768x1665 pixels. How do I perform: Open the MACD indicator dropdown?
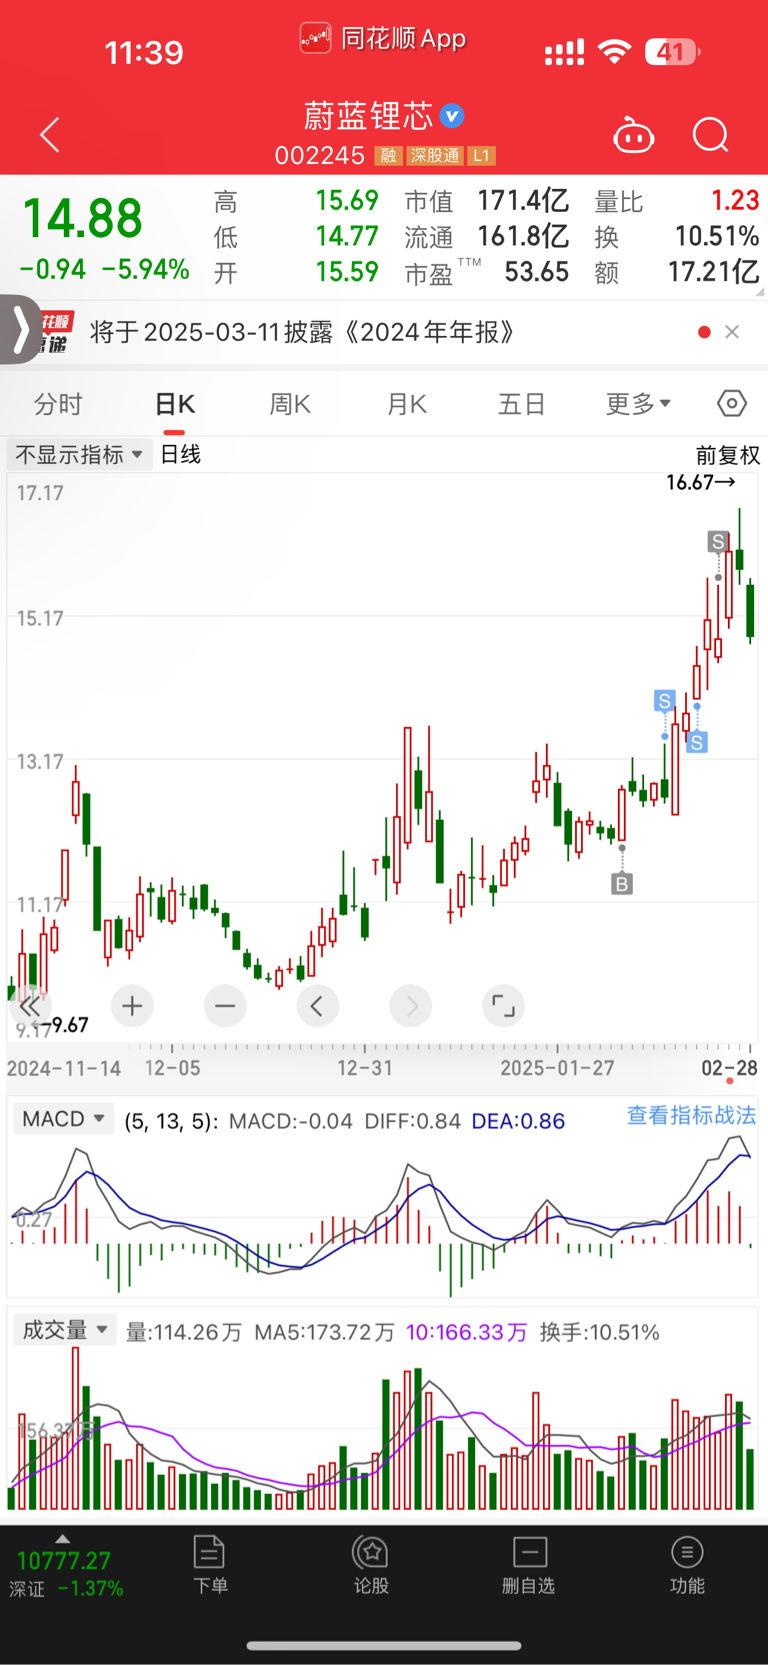click(x=64, y=1119)
